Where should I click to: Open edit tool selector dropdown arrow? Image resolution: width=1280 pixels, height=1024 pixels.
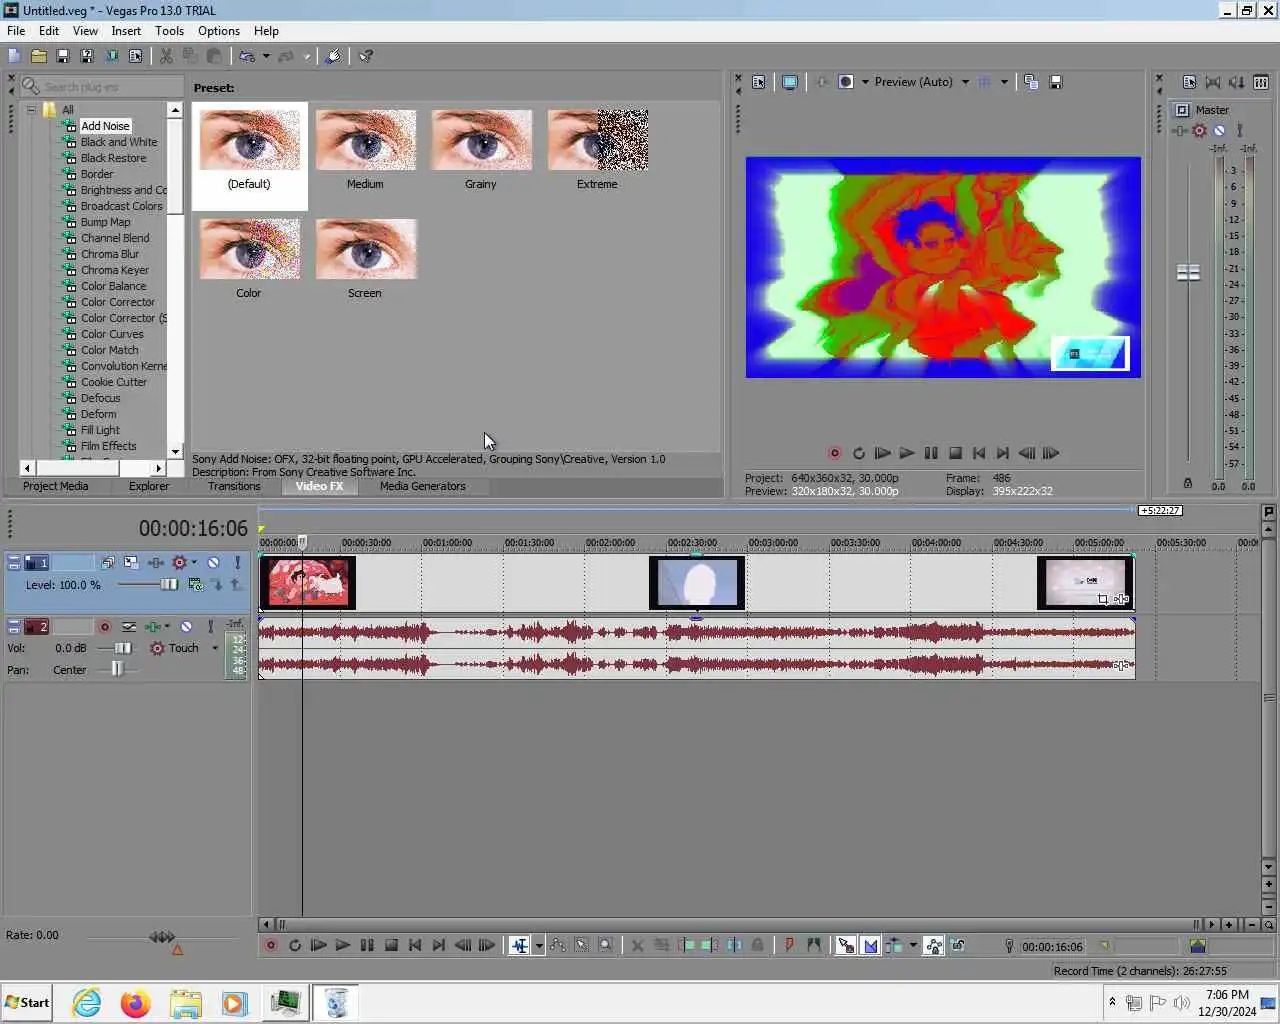tap(539, 945)
